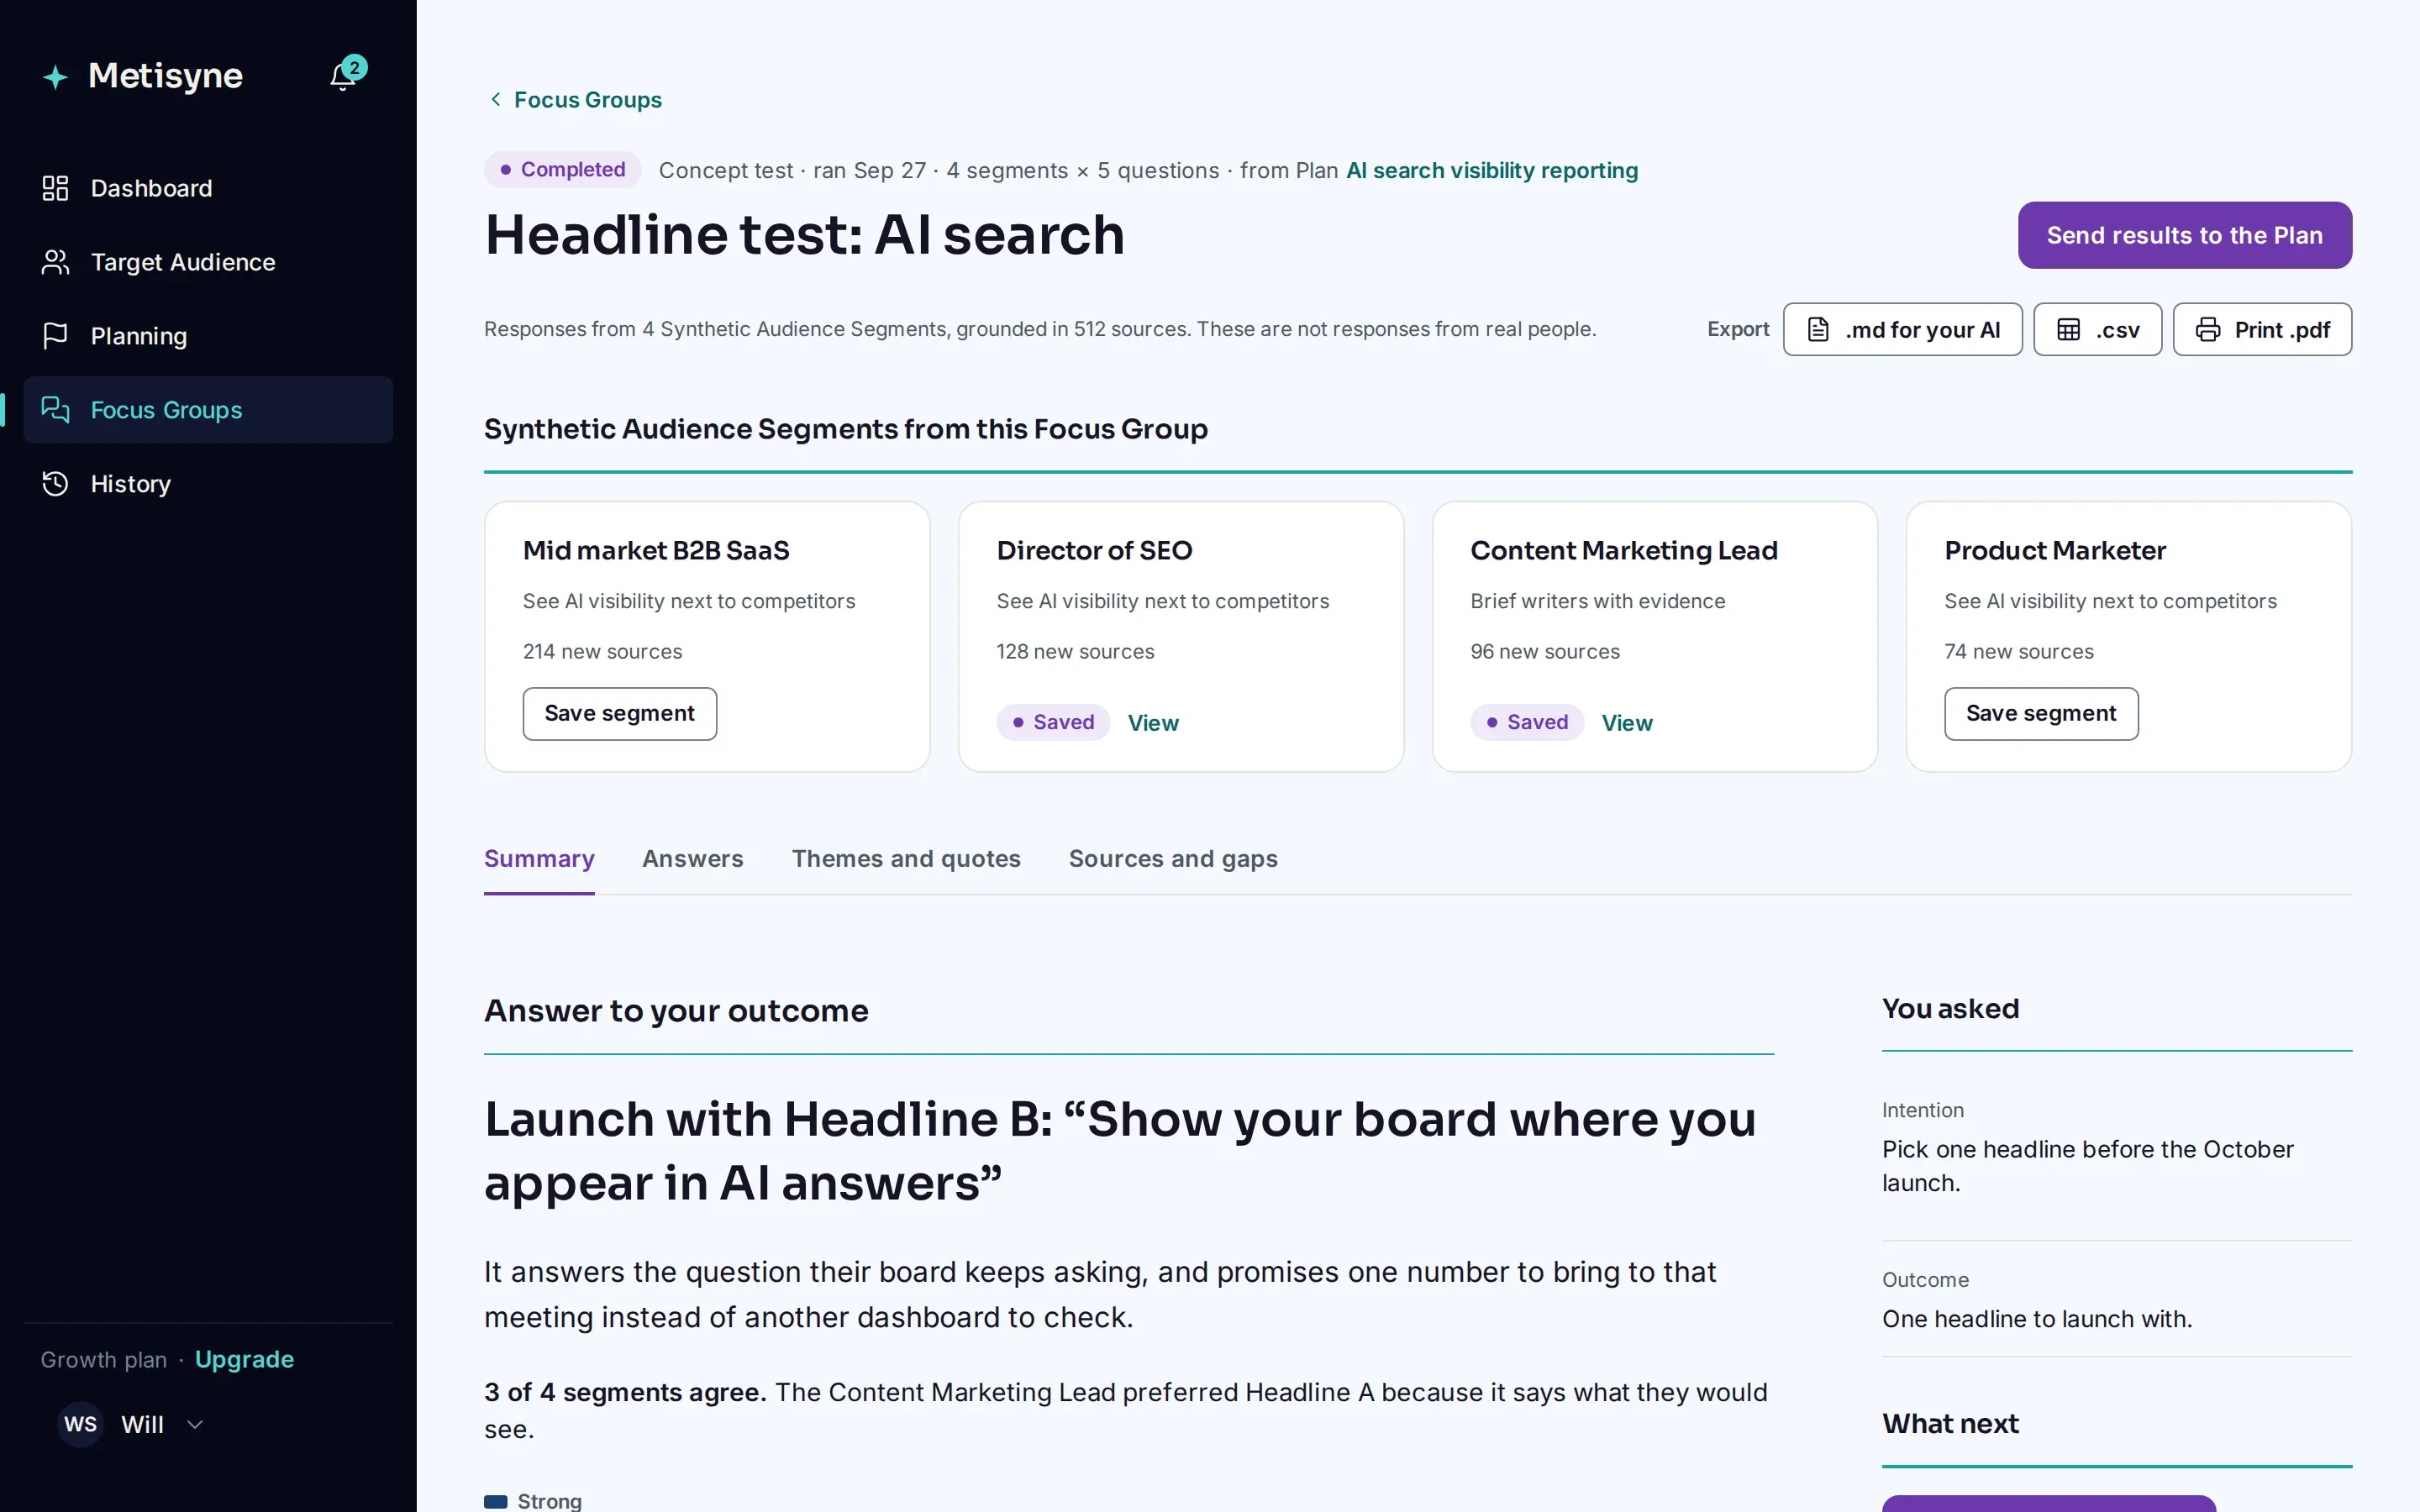Switch to the Summary tab
2420x1512 pixels.
point(539,859)
